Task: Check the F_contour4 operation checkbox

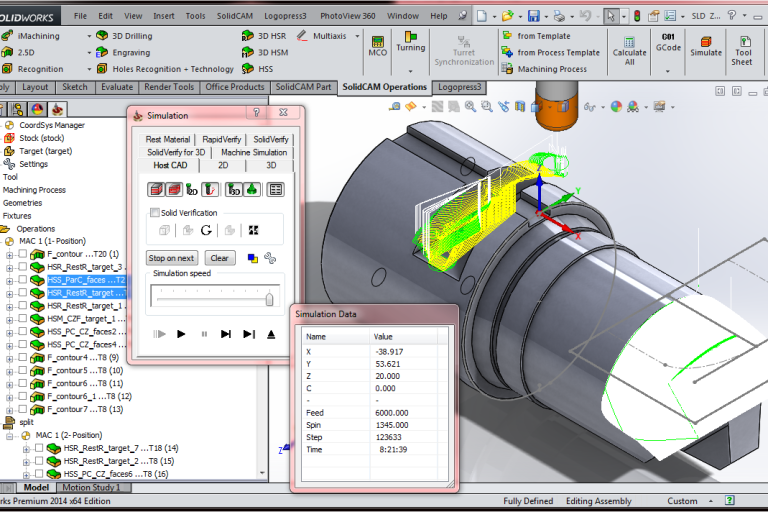Action: (23, 357)
